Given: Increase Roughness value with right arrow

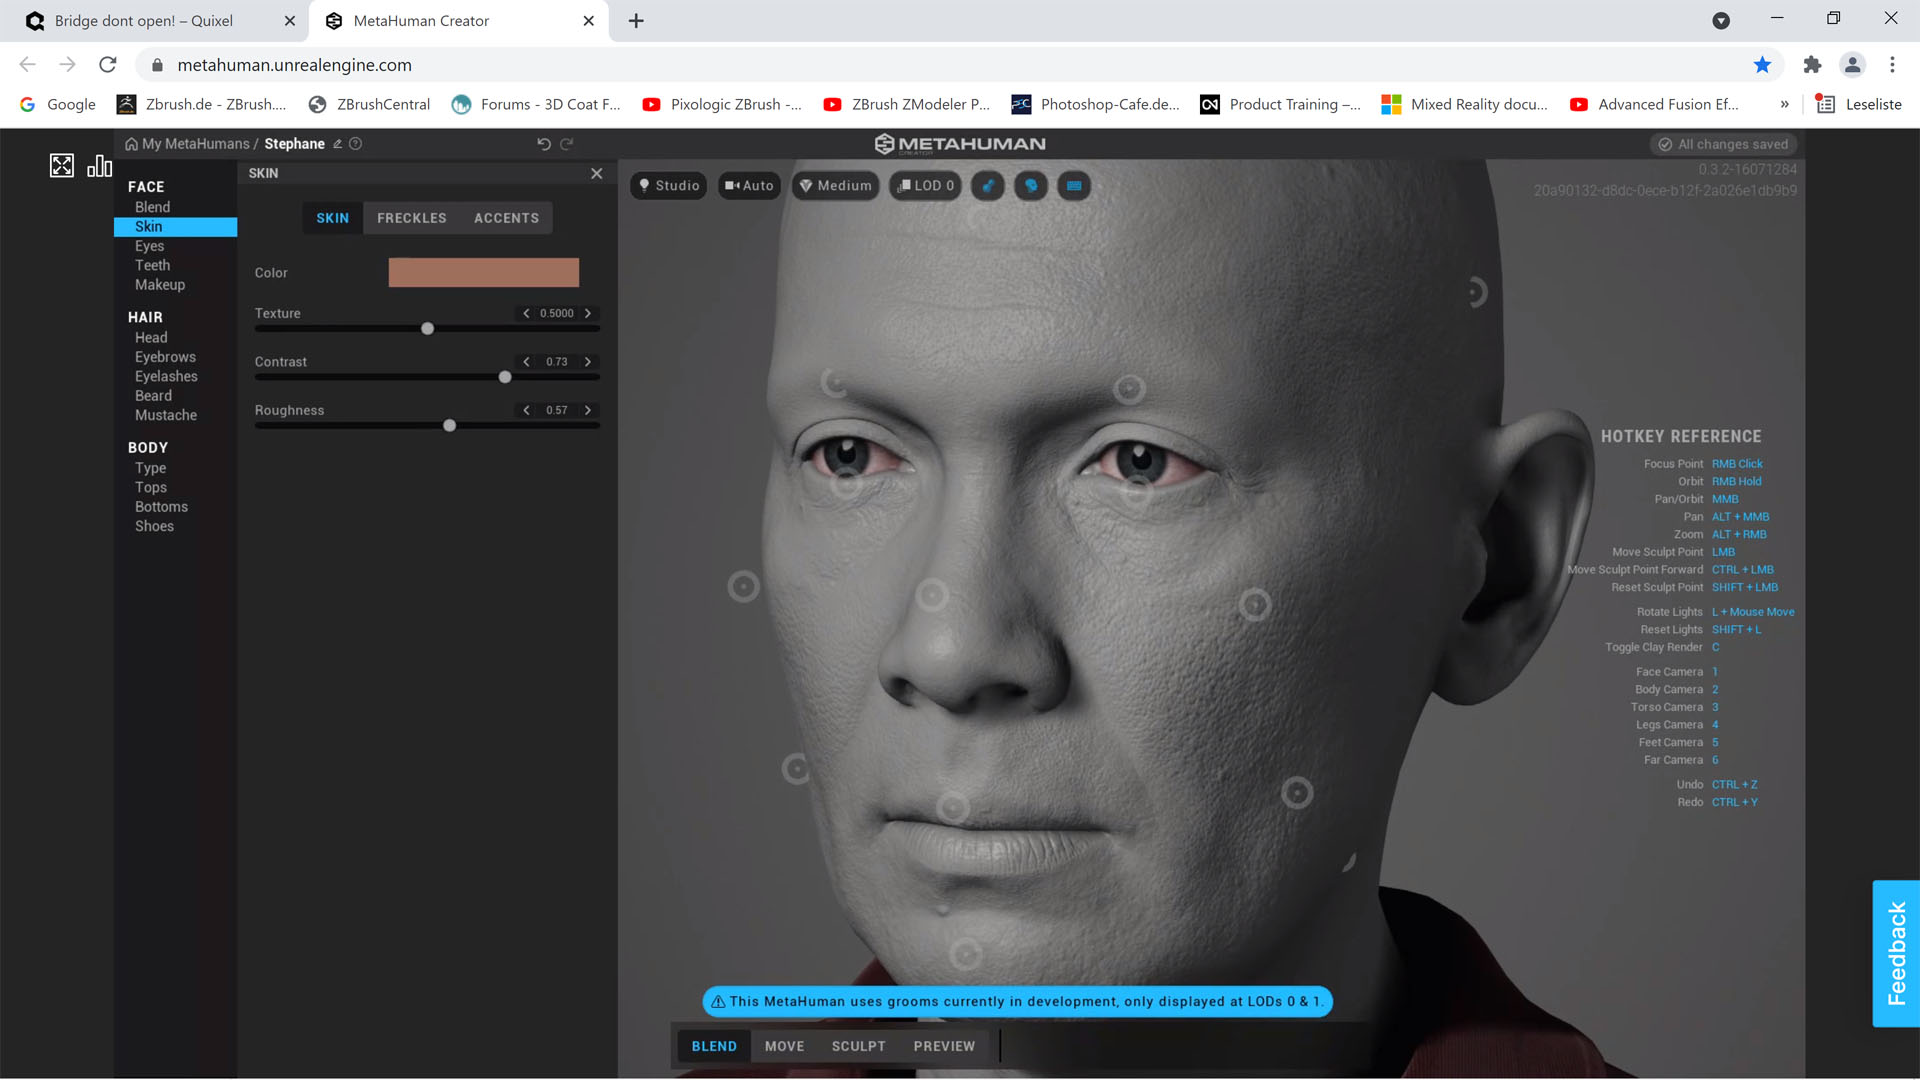Looking at the screenshot, I should (x=588, y=411).
